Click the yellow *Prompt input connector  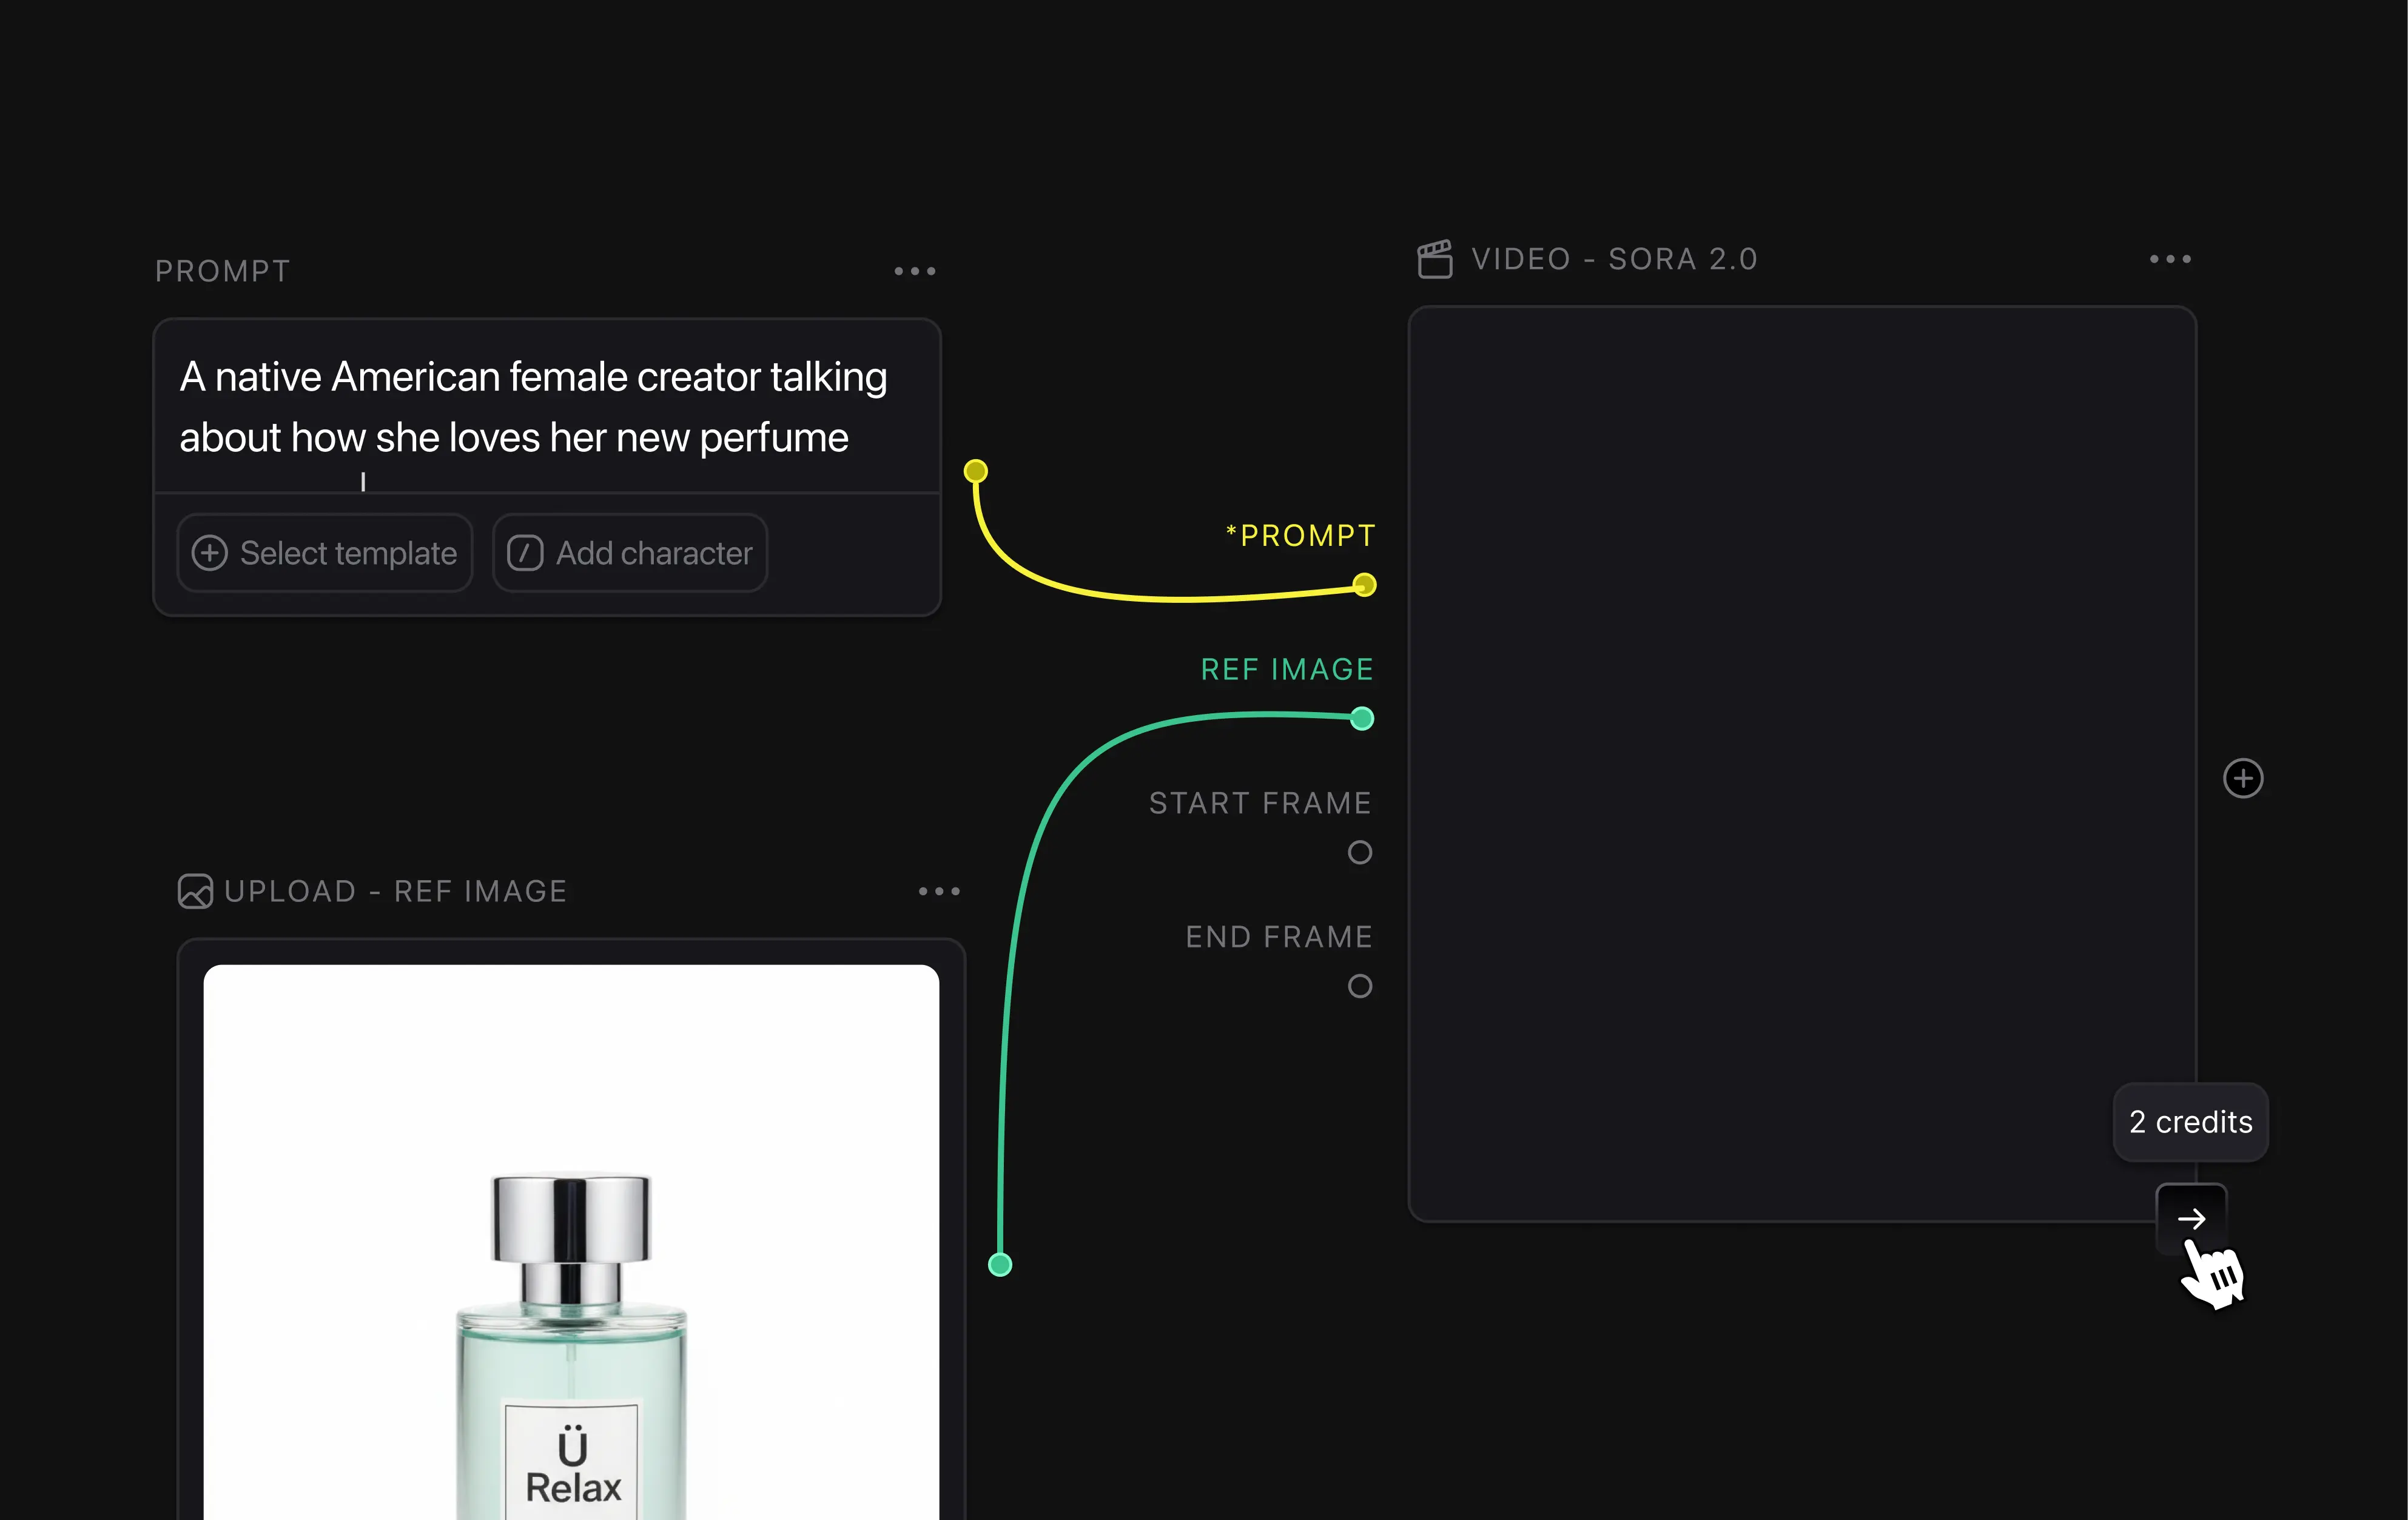[x=1364, y=585]
